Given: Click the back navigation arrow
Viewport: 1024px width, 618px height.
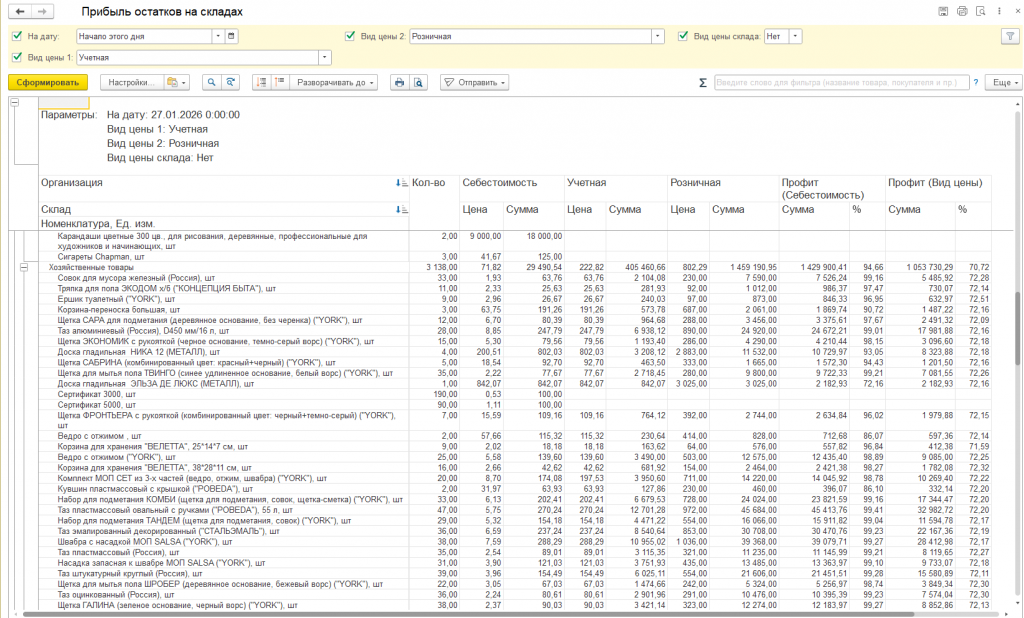Looking at the screenshot, I should click(x=21, y=11).
